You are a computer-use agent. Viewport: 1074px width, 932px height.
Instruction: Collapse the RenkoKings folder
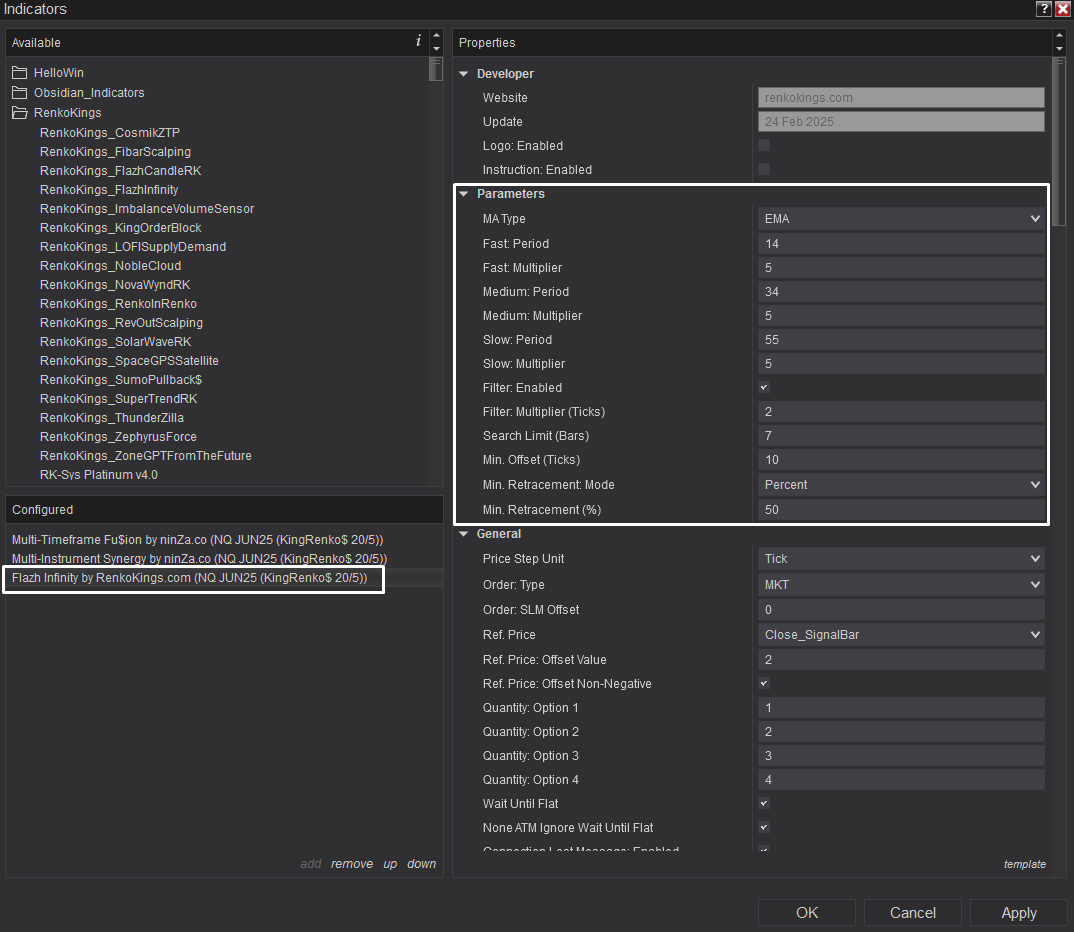tap(57, 112)
